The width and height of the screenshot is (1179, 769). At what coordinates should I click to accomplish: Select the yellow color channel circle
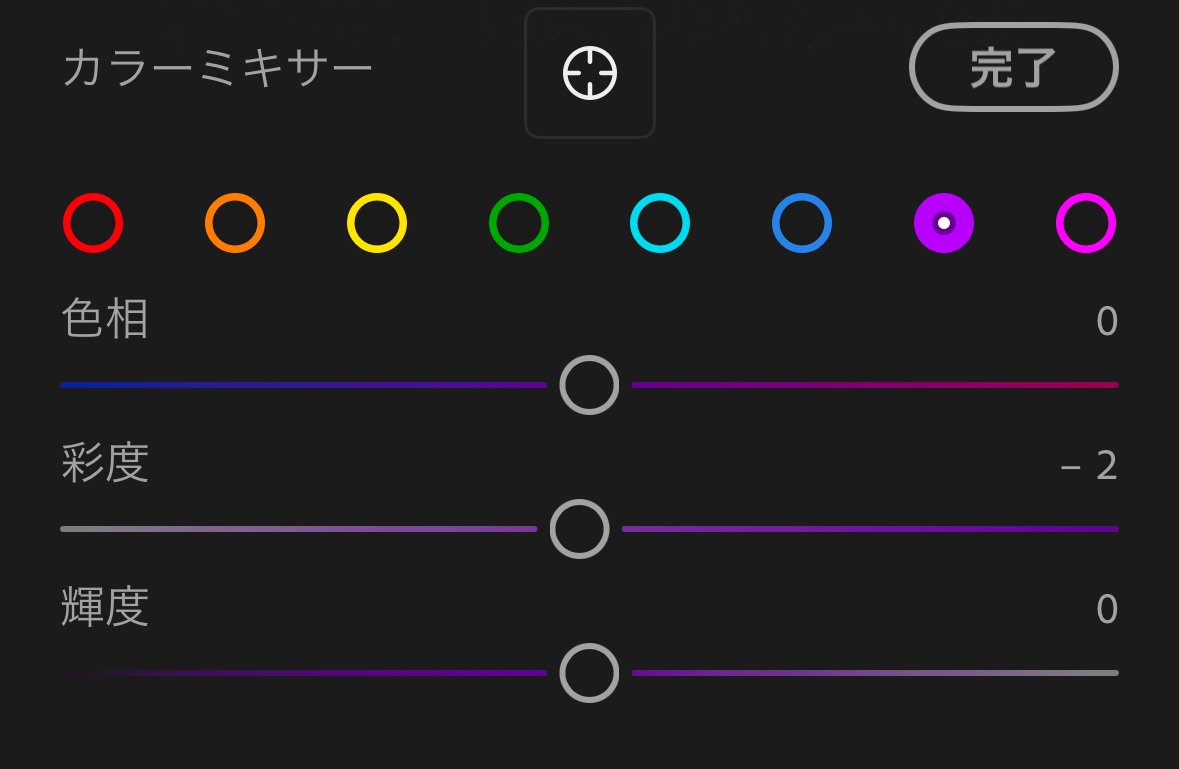click(x=377, y=222)
